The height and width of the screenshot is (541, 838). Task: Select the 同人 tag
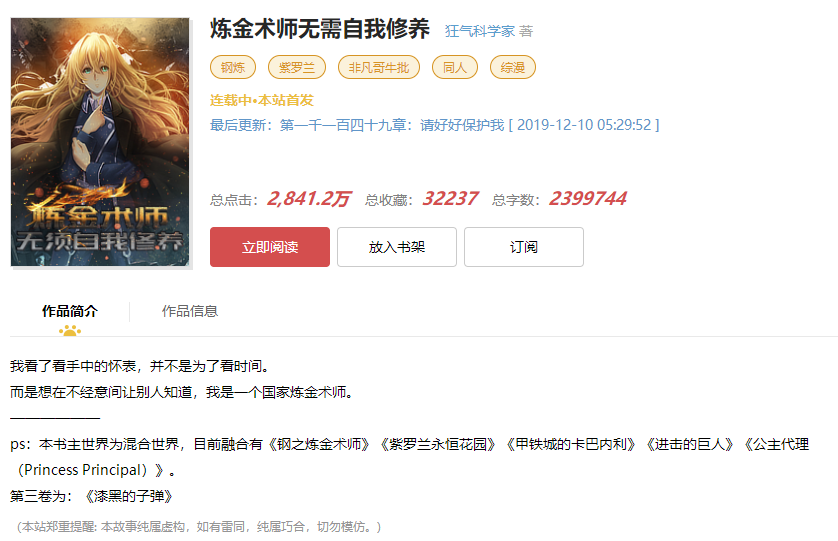point(455,67)
